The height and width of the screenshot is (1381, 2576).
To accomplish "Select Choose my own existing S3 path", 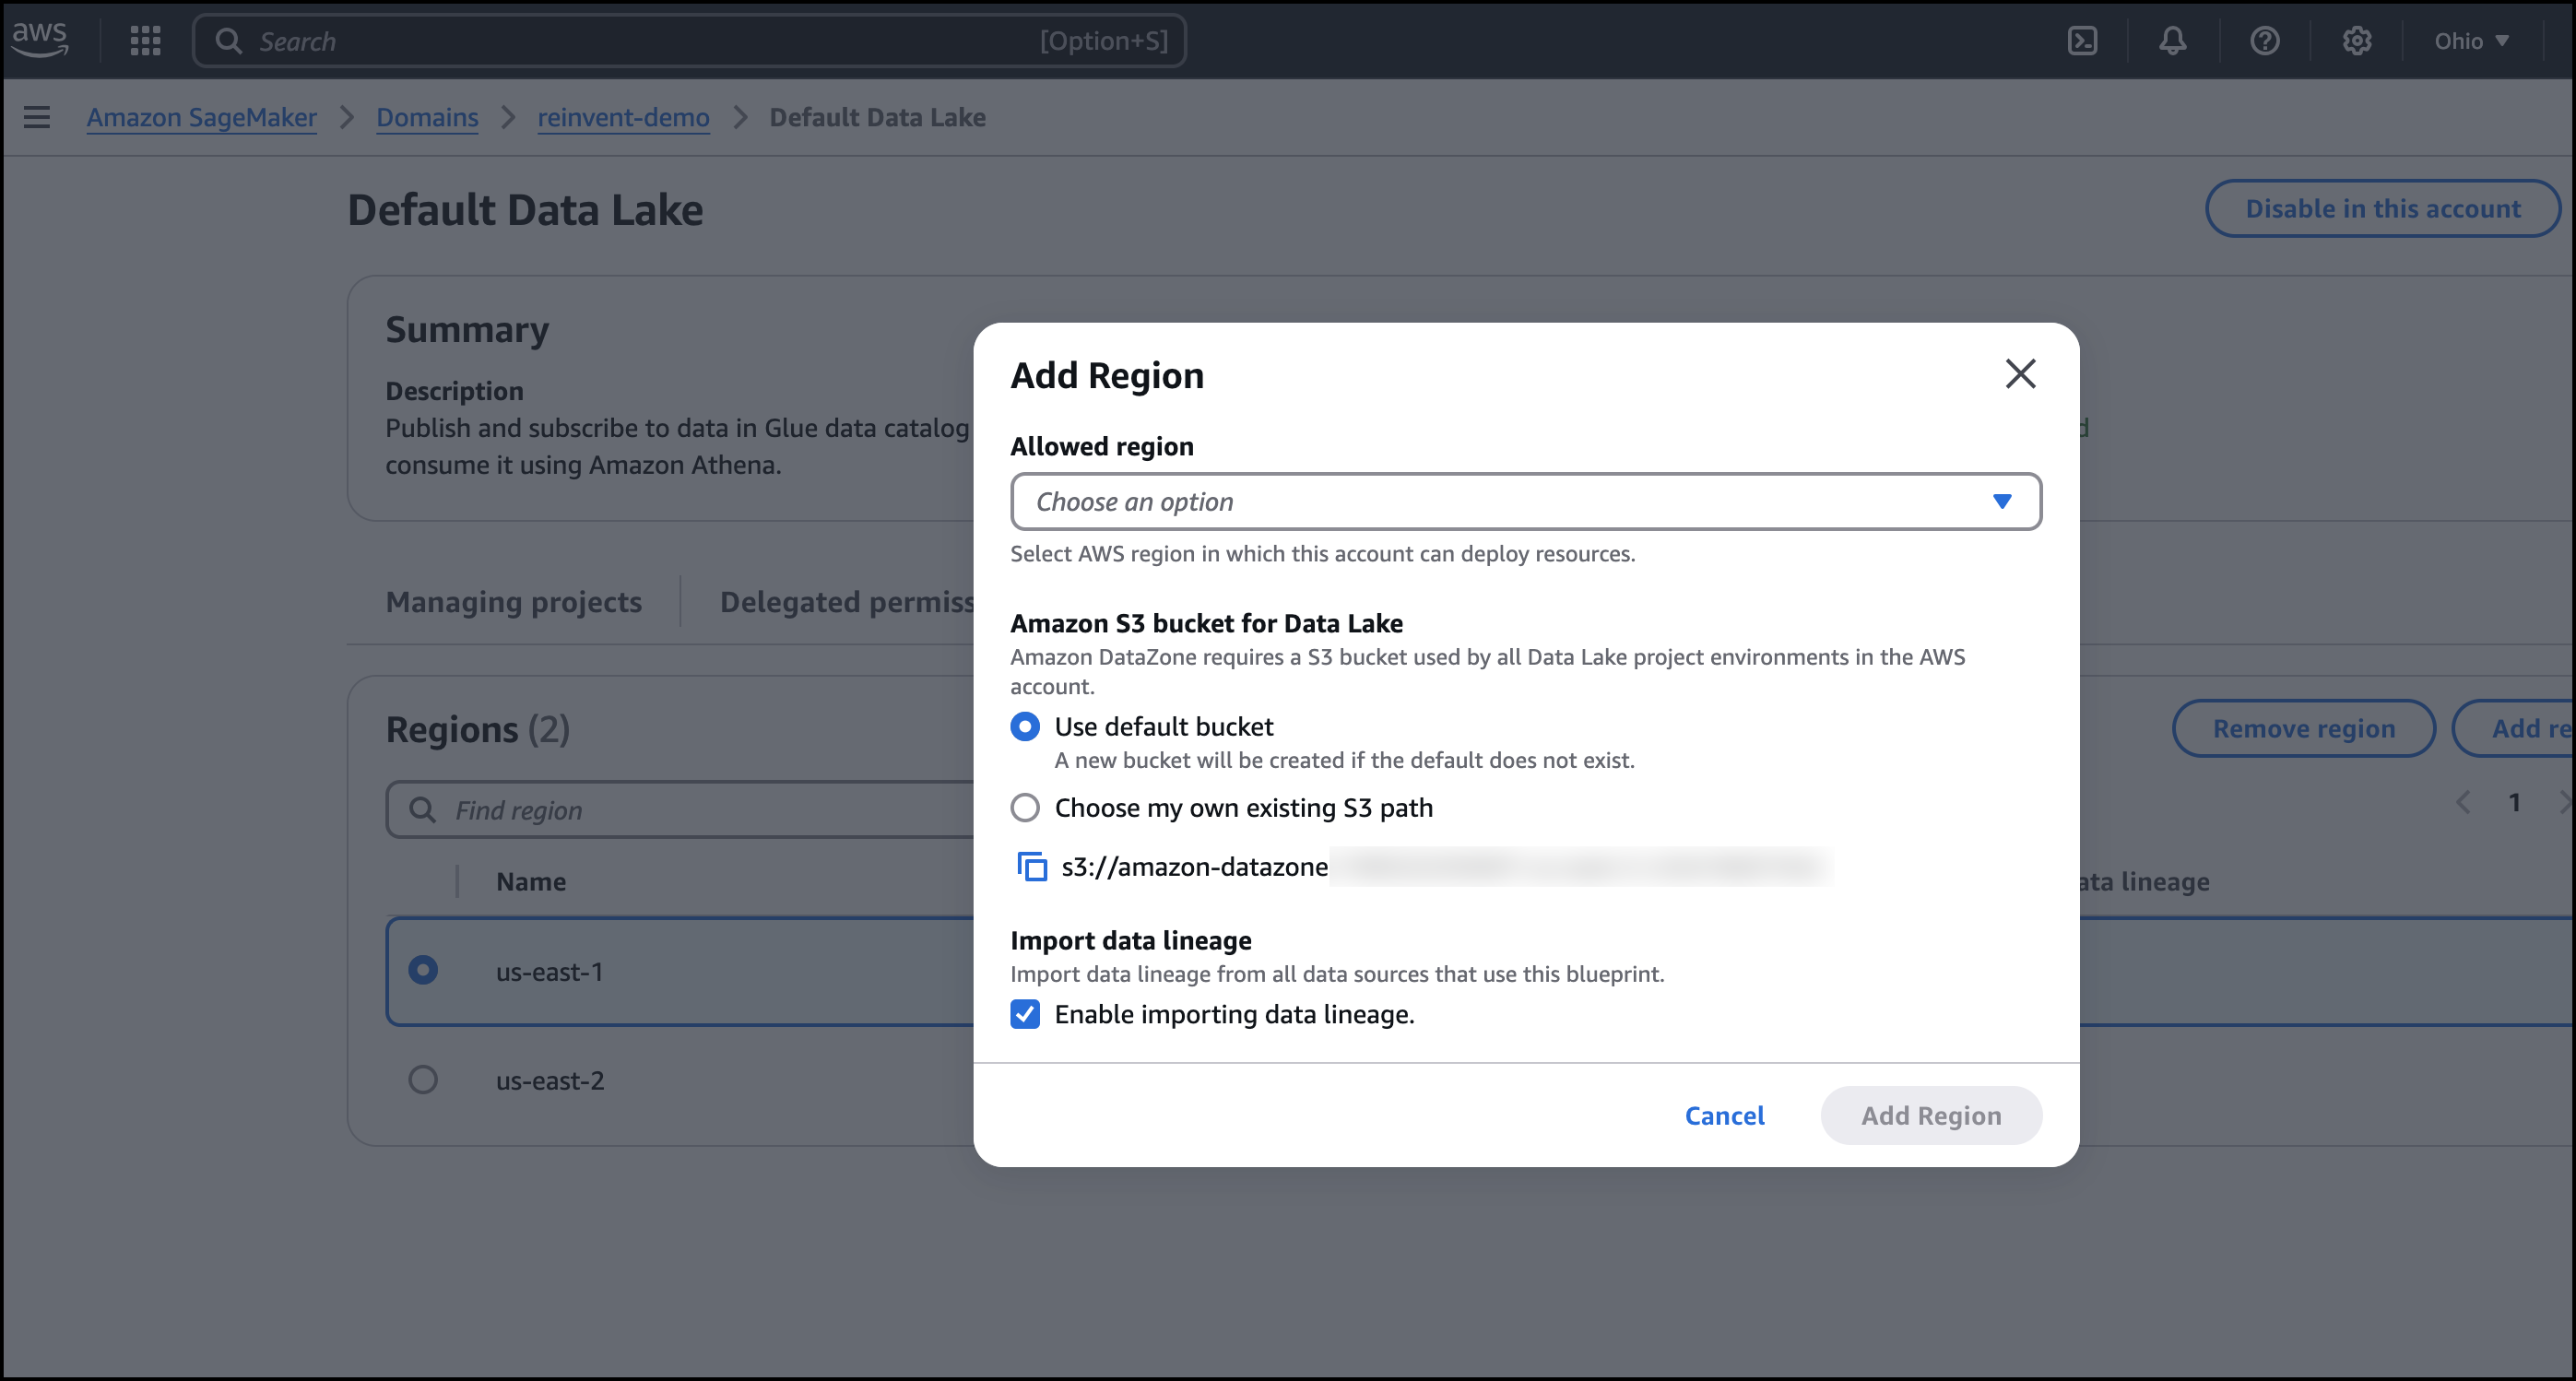I will (x=1025, y=807).
